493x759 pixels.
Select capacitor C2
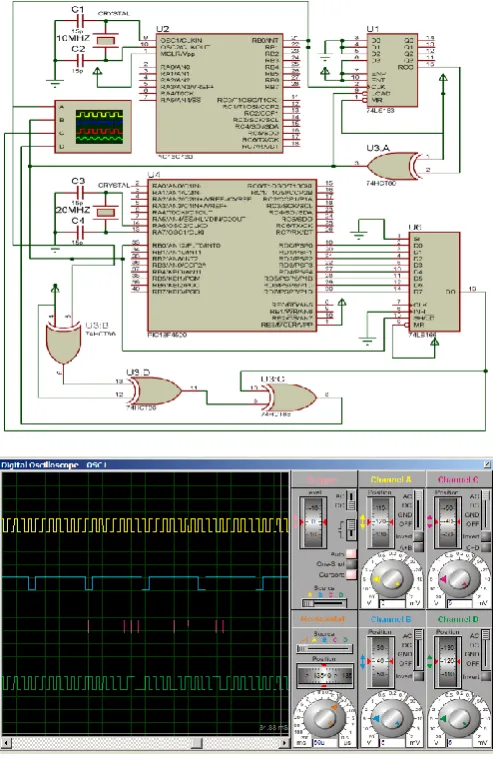click(x=80, y=60)
